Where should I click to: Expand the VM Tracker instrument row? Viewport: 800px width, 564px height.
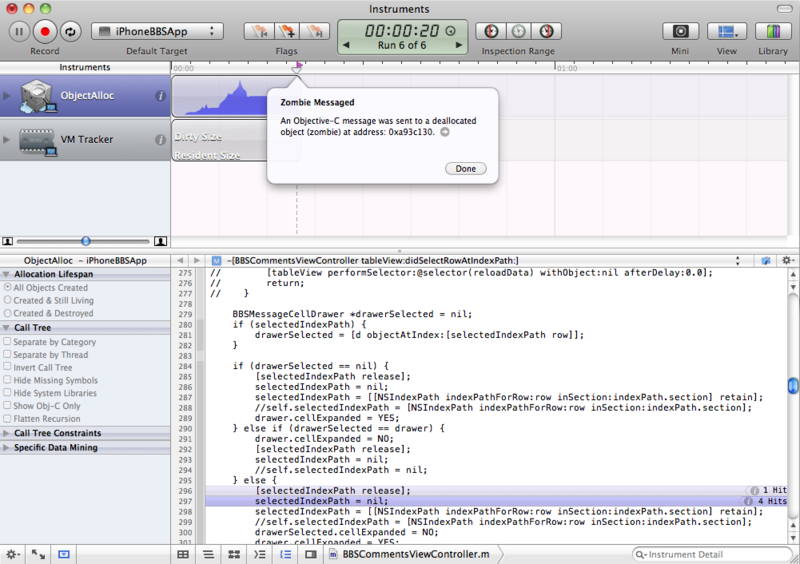coord(7,139)
